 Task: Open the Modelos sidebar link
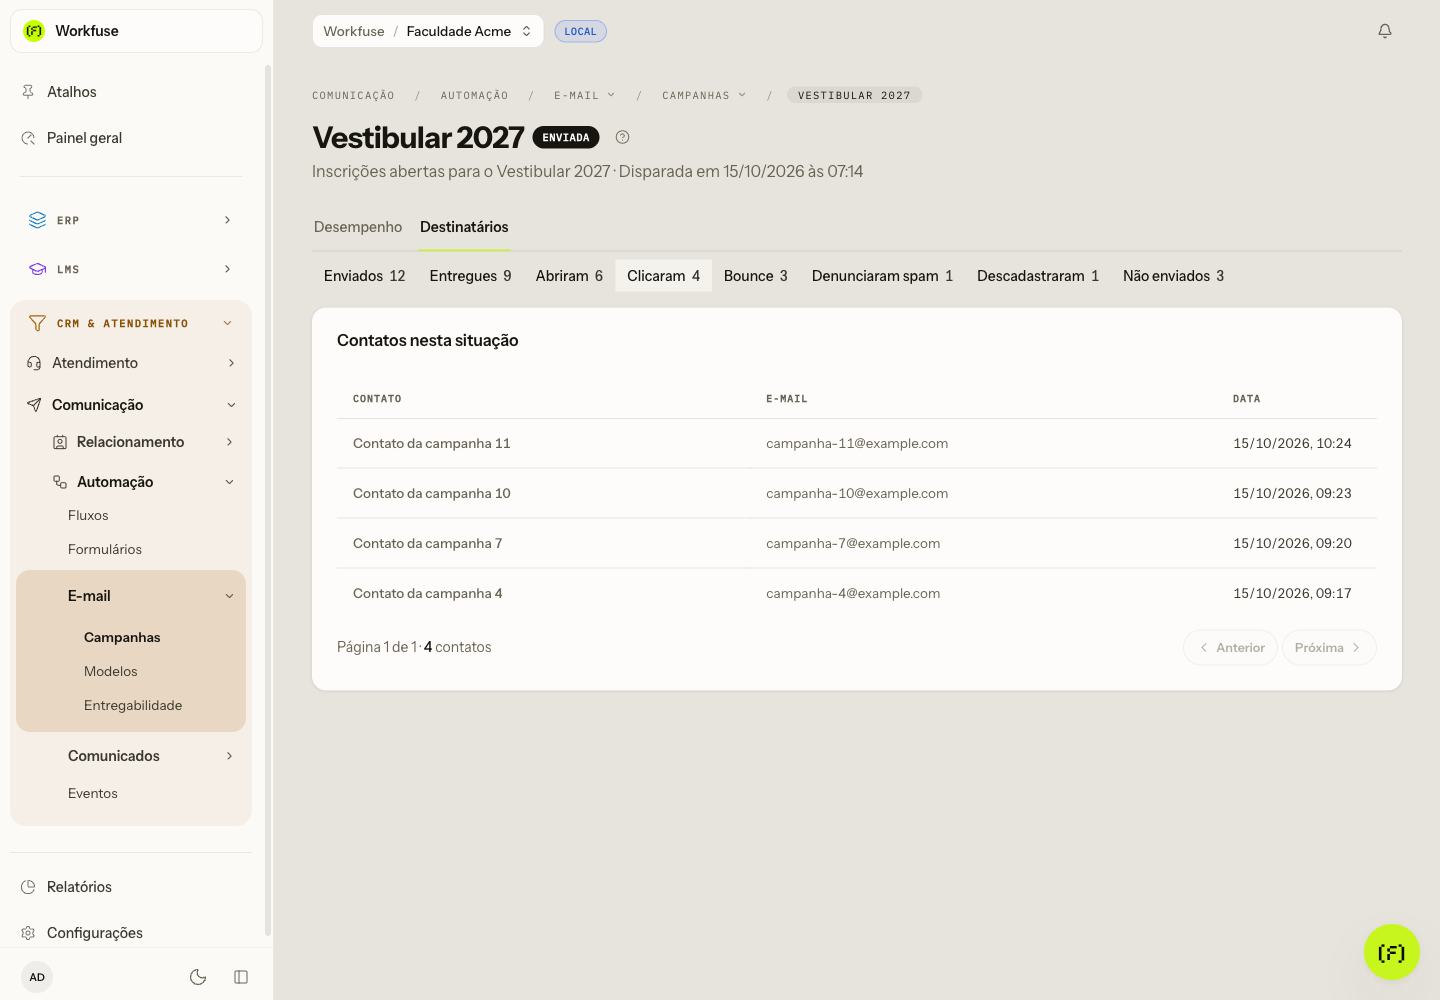tap(111, 671)
